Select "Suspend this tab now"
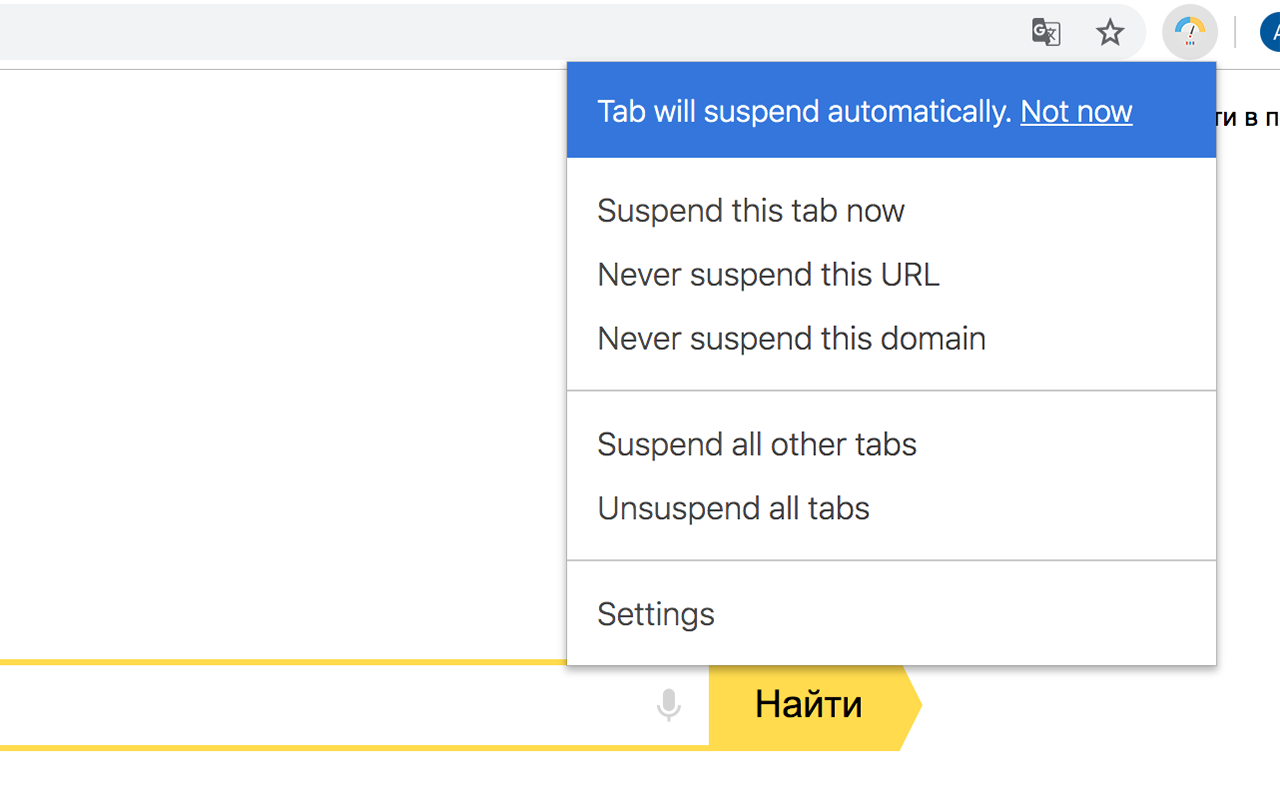Viewport: 1280px width, 800px height. point(751,210)
